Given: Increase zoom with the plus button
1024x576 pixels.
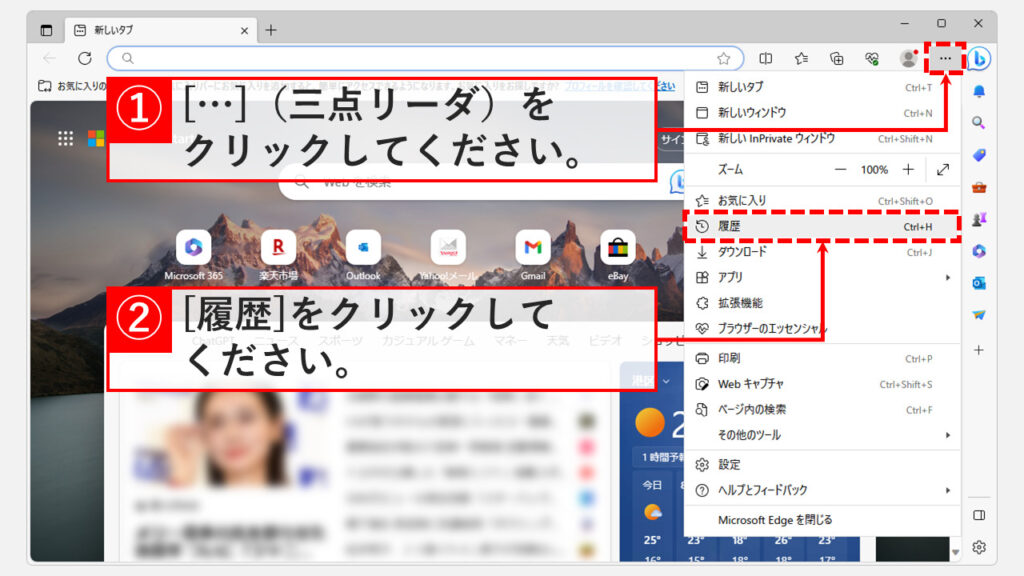Looking at the screenshot, I should pyautogui.click(x=908, y=170).
